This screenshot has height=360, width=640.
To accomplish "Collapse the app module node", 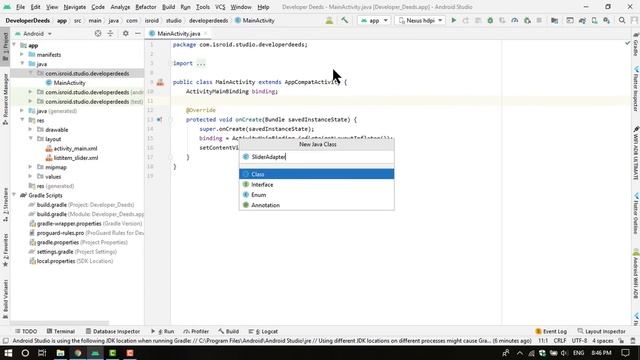I will click(x=14, y=45).
